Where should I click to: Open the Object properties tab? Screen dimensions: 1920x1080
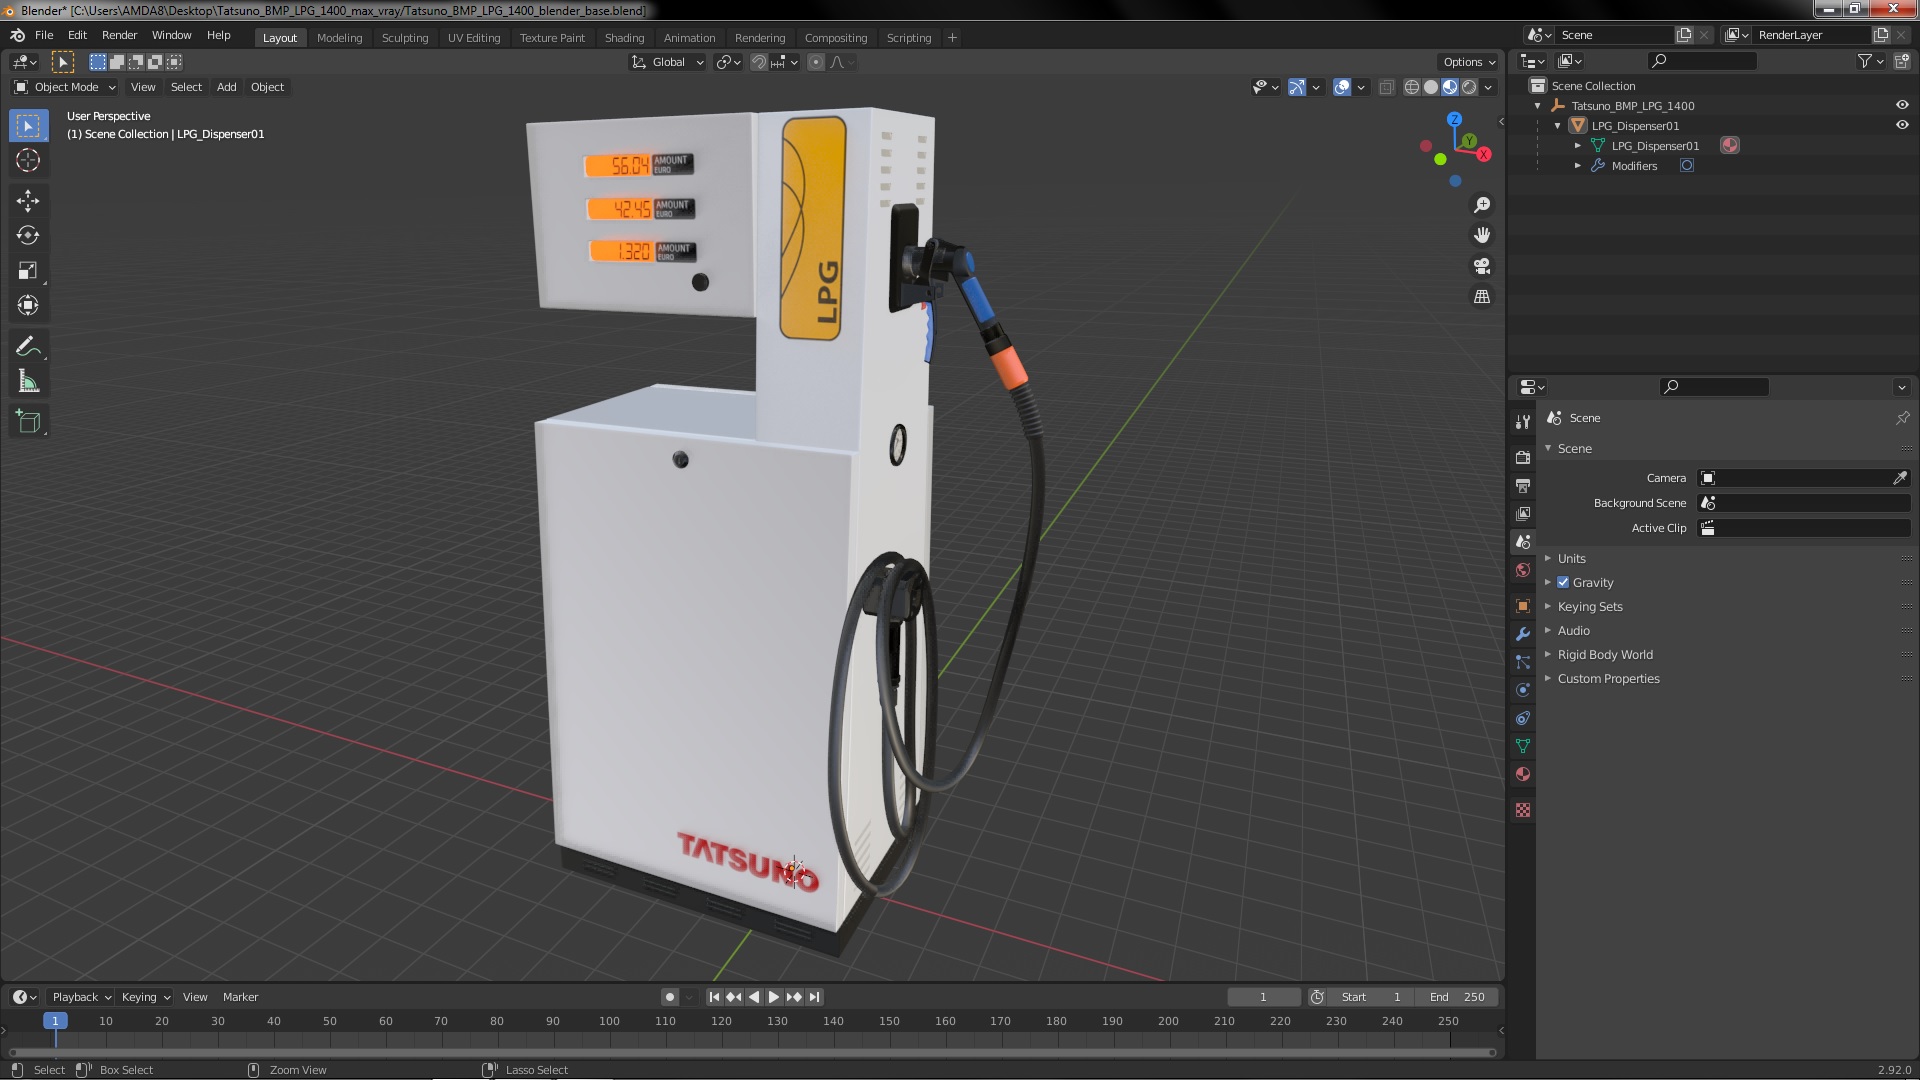pos(1523,606)
